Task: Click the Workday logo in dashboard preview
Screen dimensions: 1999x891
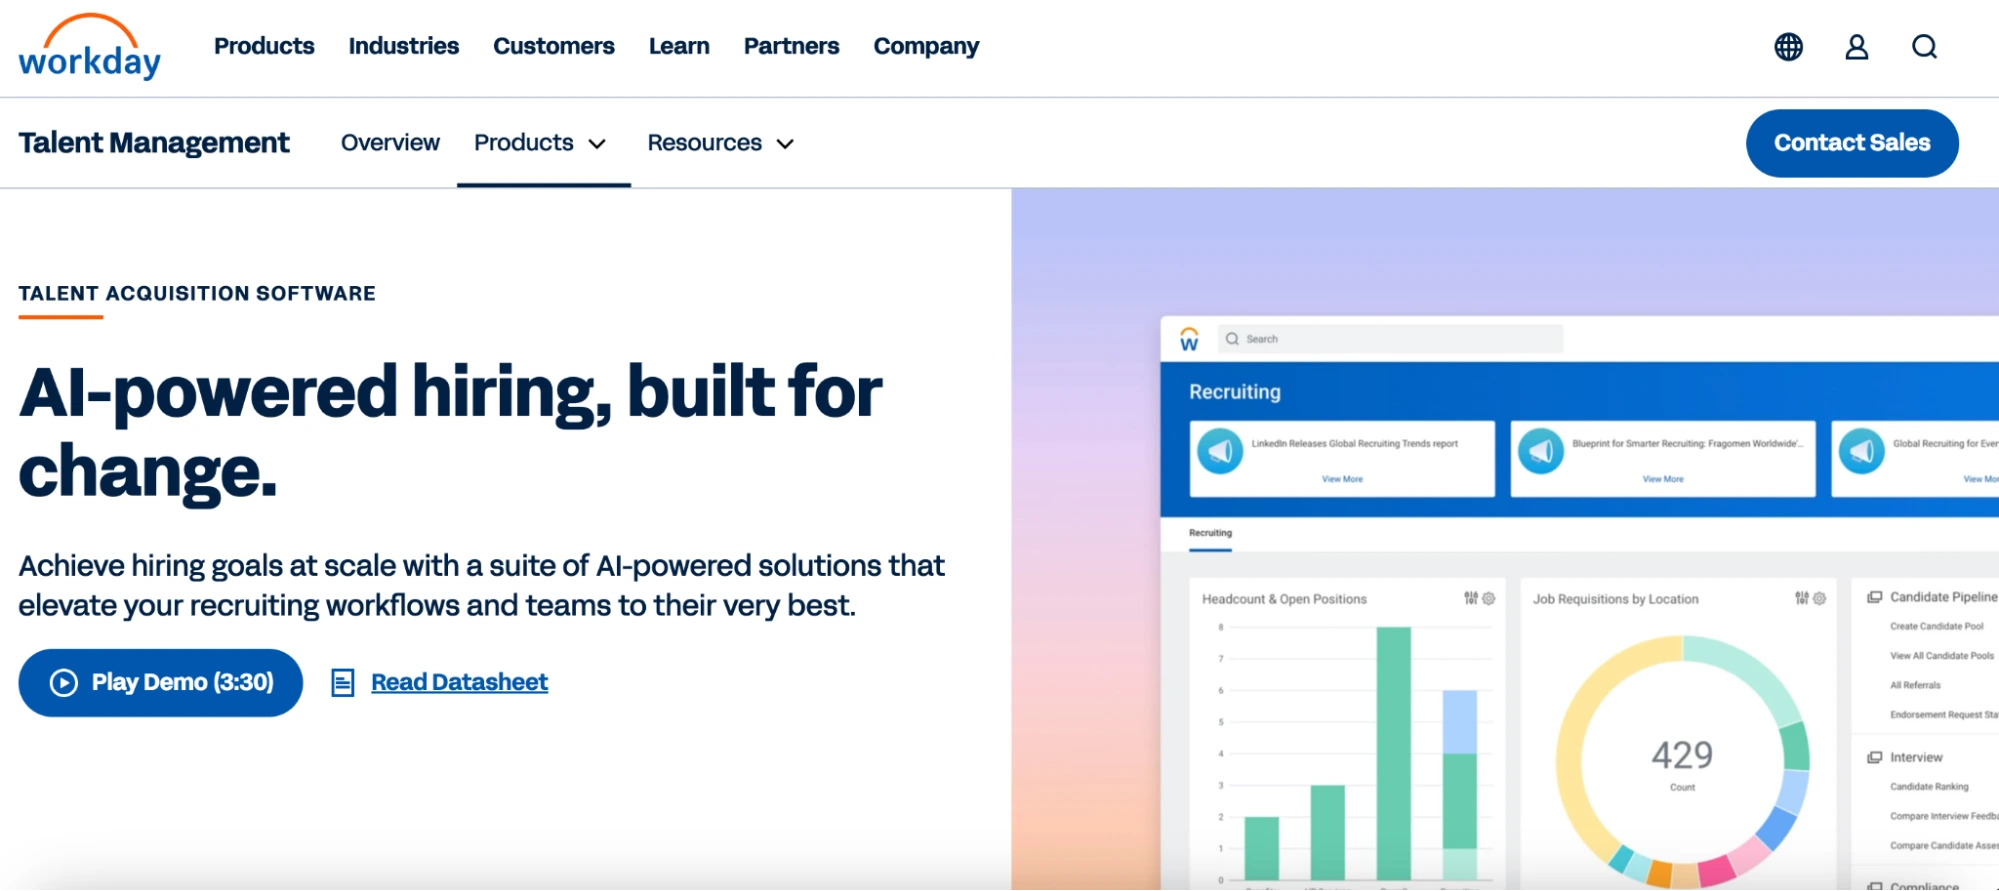Action: click(x=1189, y=339)
